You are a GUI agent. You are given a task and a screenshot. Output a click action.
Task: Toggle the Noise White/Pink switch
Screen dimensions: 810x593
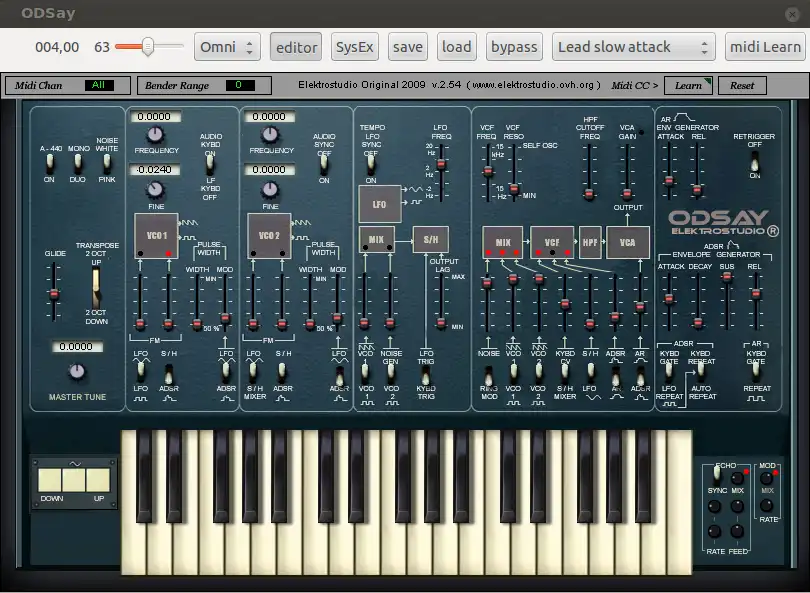[x=107, y=163]
